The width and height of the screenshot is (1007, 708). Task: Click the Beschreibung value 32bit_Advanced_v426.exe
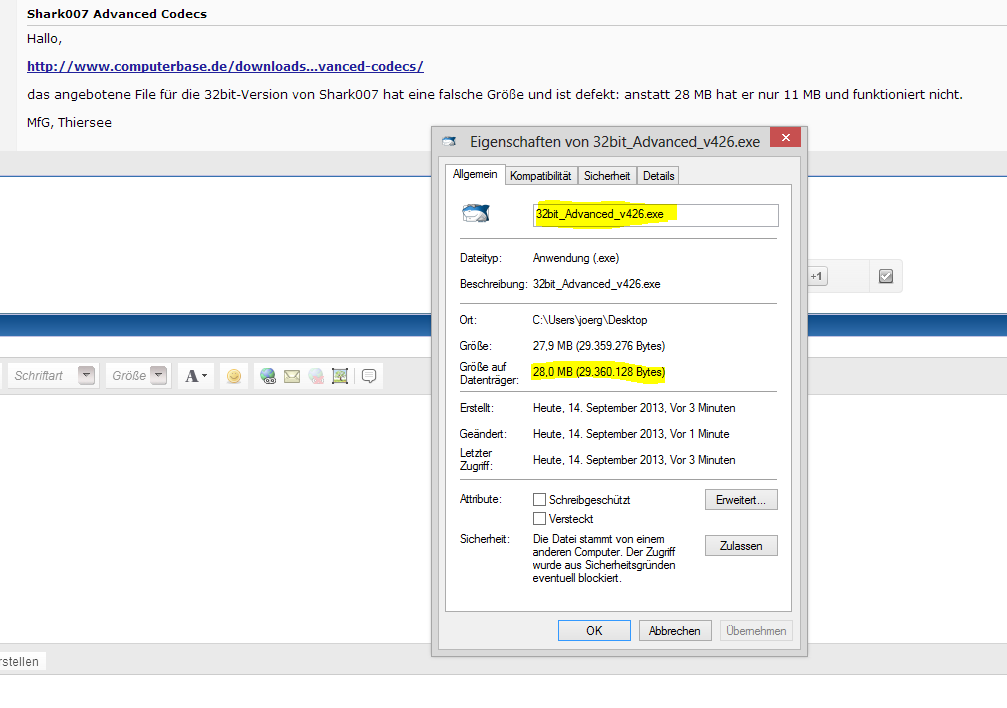coord(596,284)
